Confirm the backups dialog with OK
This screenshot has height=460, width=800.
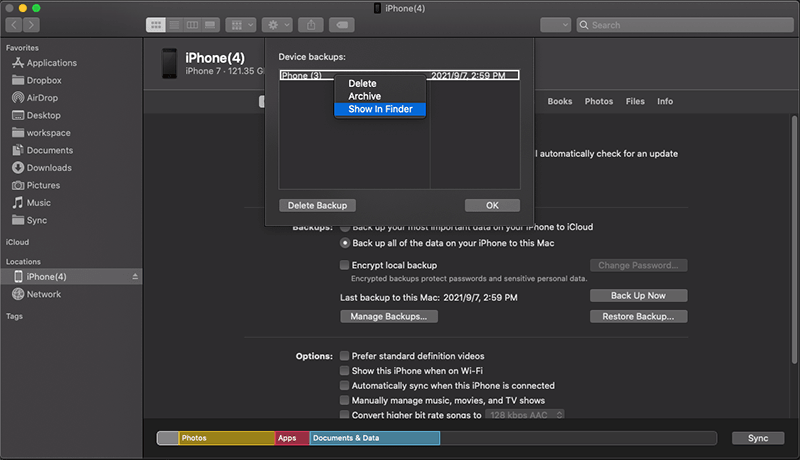[x=492, y=206]
